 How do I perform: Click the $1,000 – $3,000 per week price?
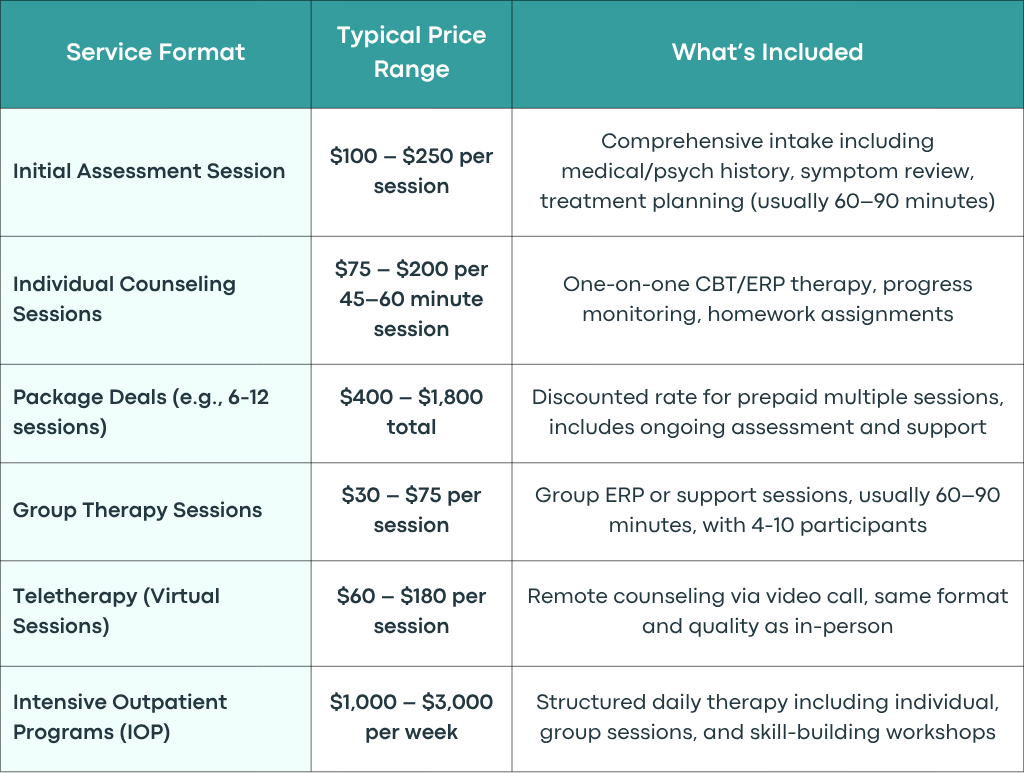(411, 717)
